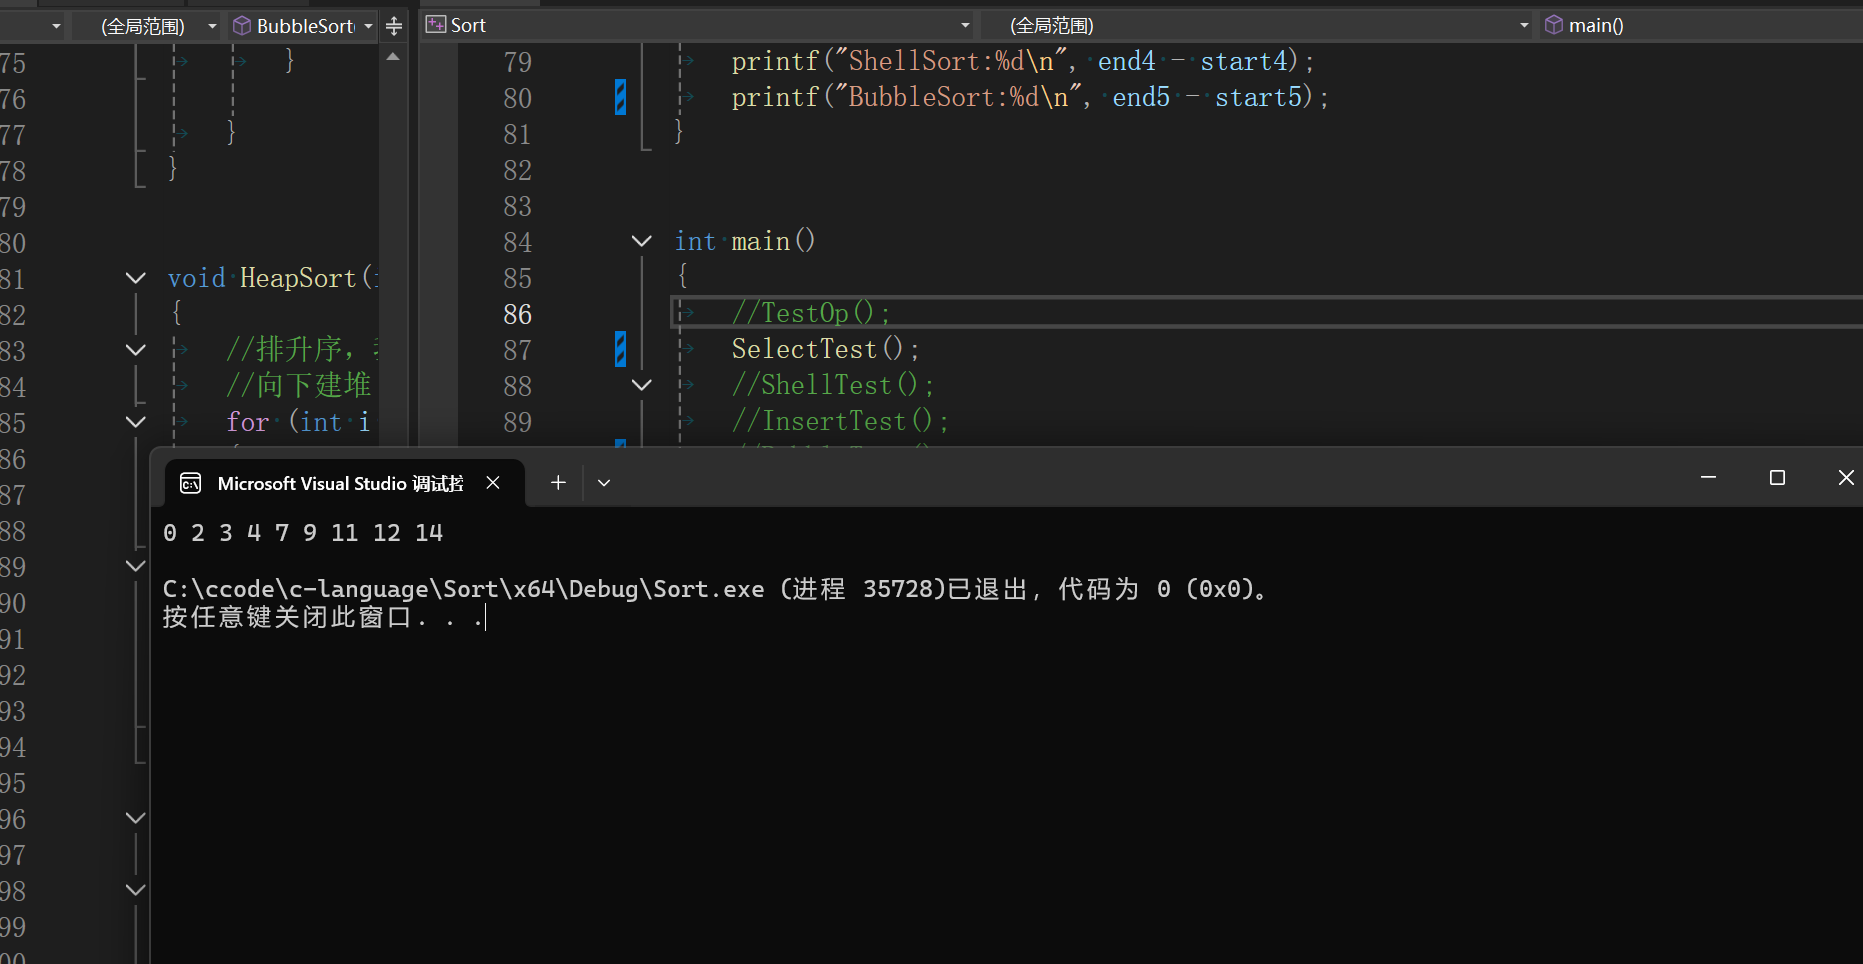Collapse the comment block at left line 83
Screen dimensions: 1863x964
(136, 350)
